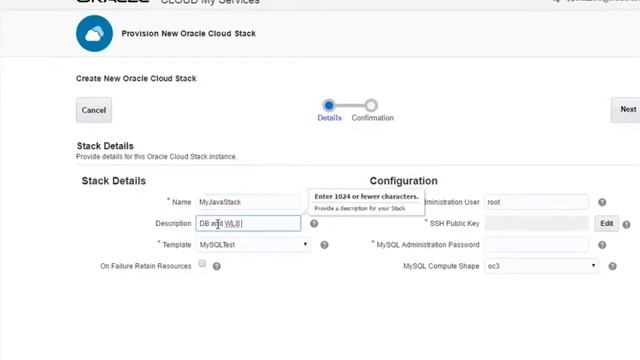Screen dimensions: 640x360
Task: Open help icon beside SSH Public Key Edit button
Action: 627,224
